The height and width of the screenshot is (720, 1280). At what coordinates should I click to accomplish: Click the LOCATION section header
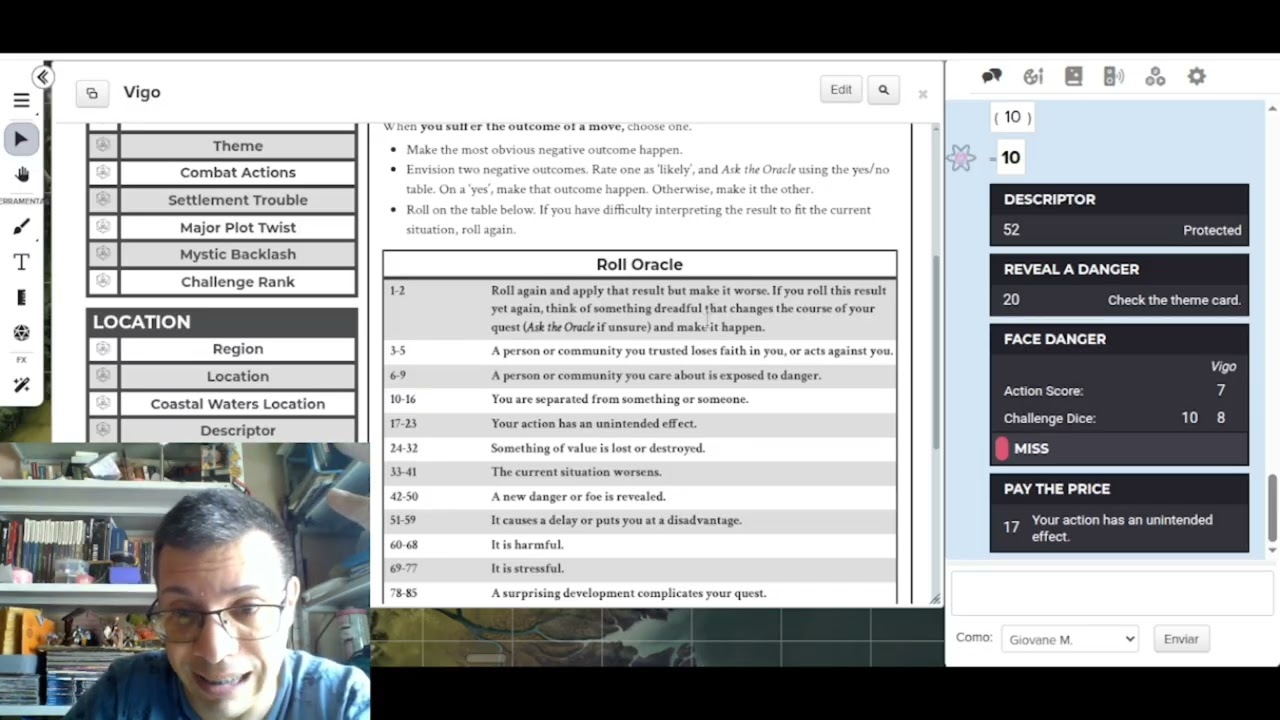222,322
